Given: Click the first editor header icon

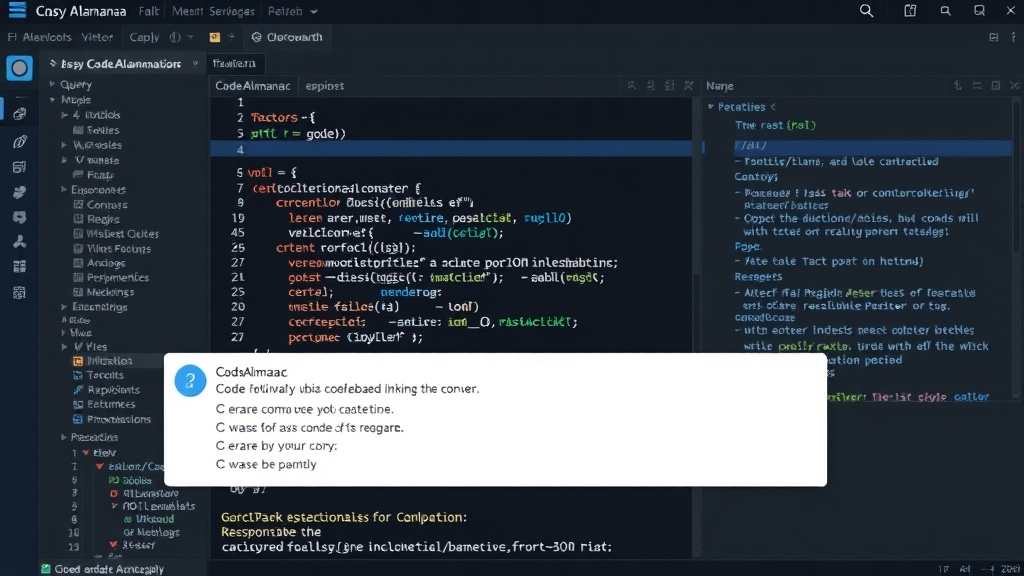Looking at the screenshot, I should click(x=632, y=86).
